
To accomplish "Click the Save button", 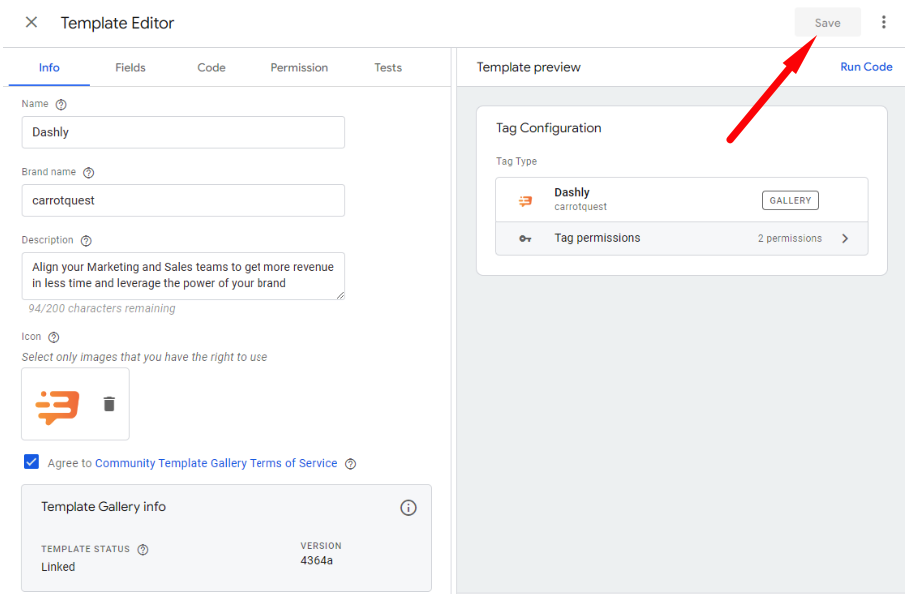I will pos(827,23).
